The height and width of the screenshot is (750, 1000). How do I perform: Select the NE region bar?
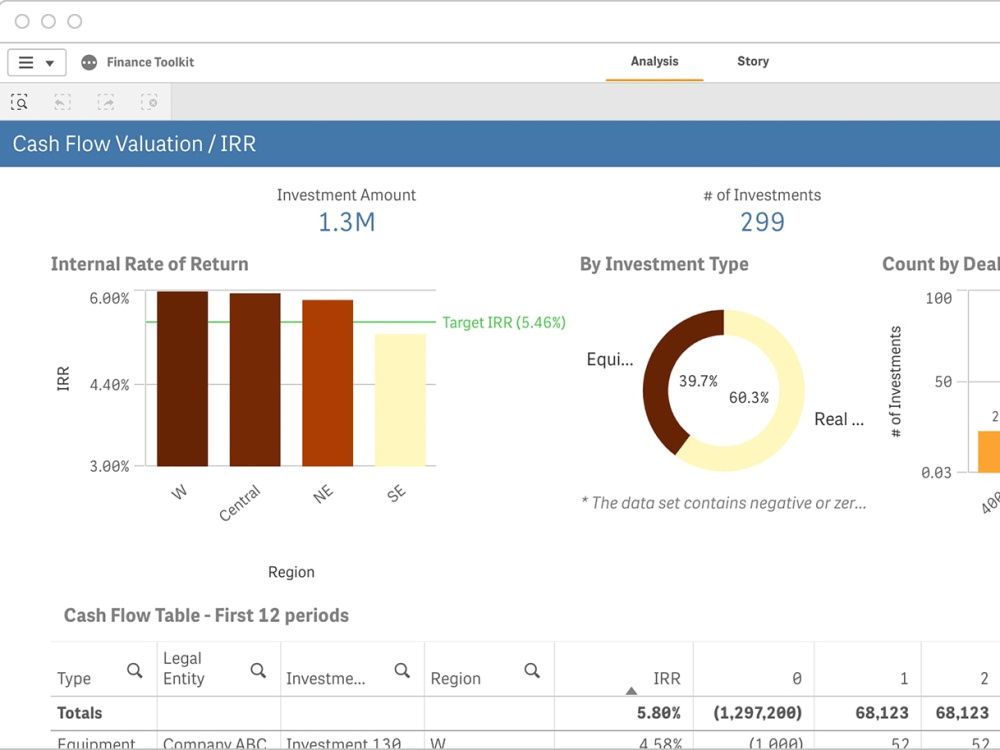[x=328, y=383]
